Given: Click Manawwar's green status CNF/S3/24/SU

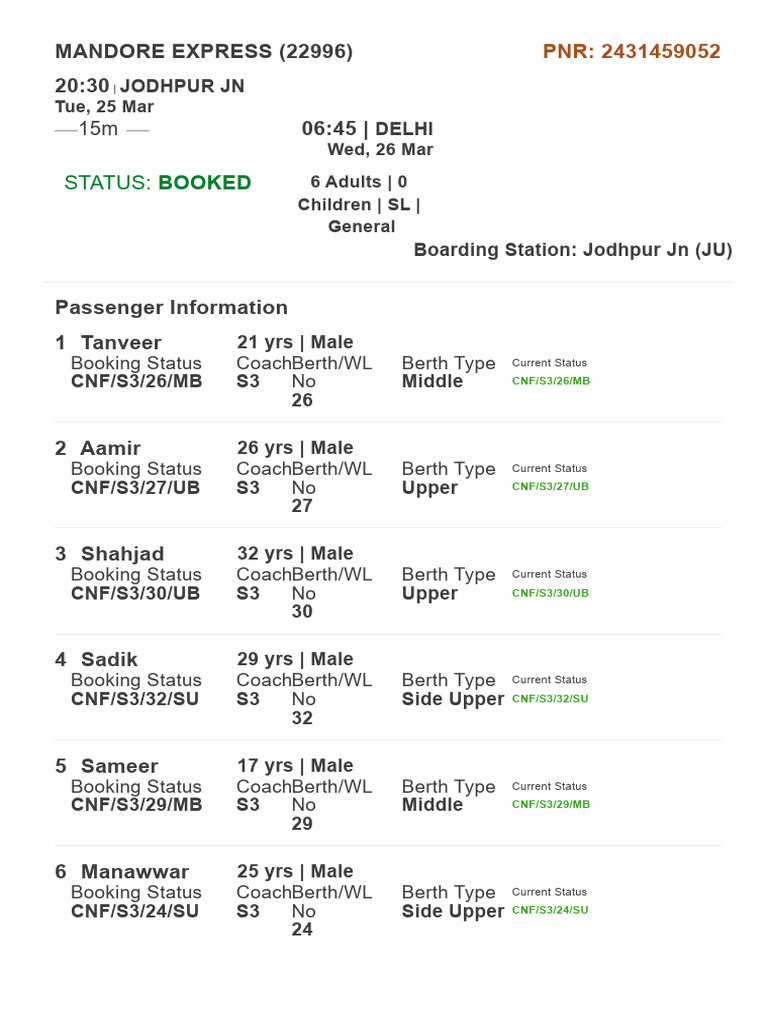Looking at the screenshot, I should click(x=550, y=910).
